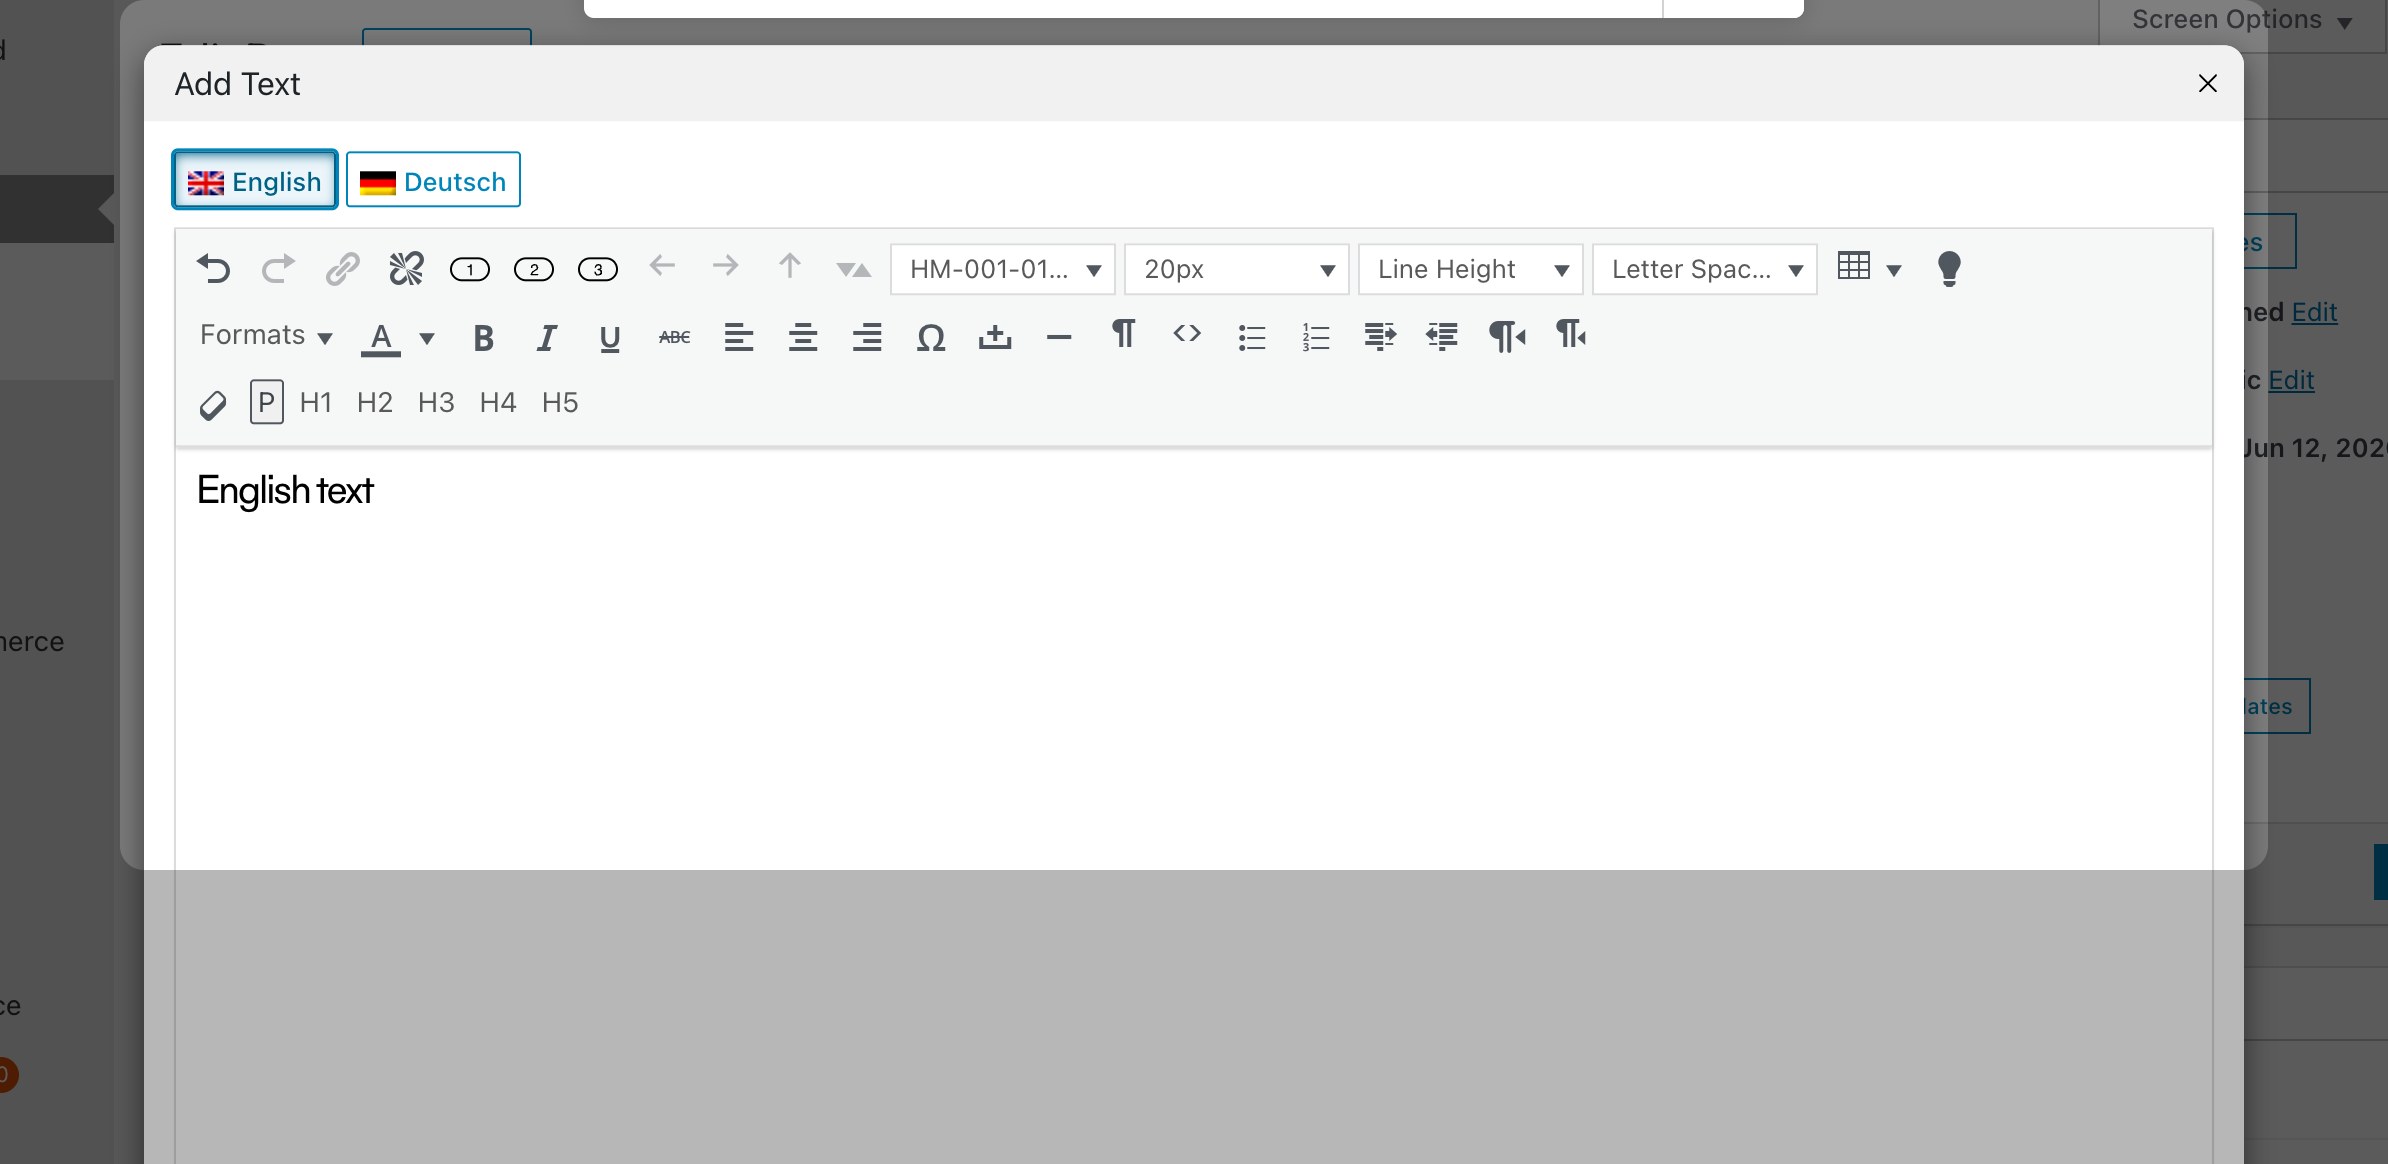Toggle bold formatting
Screen dimensions: 2388x1164
pyautogui.click(x=483, y=339)
